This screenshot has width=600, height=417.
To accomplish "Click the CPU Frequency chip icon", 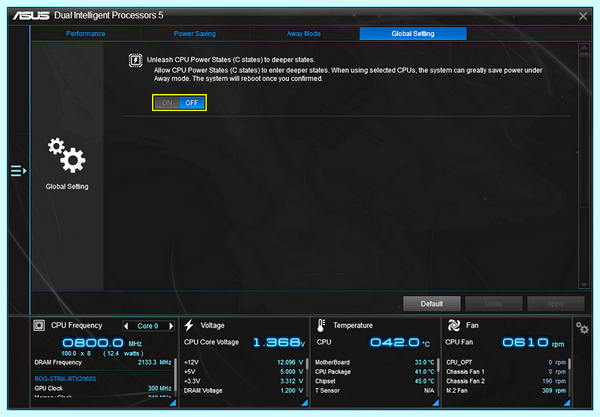I will (39, 326).
